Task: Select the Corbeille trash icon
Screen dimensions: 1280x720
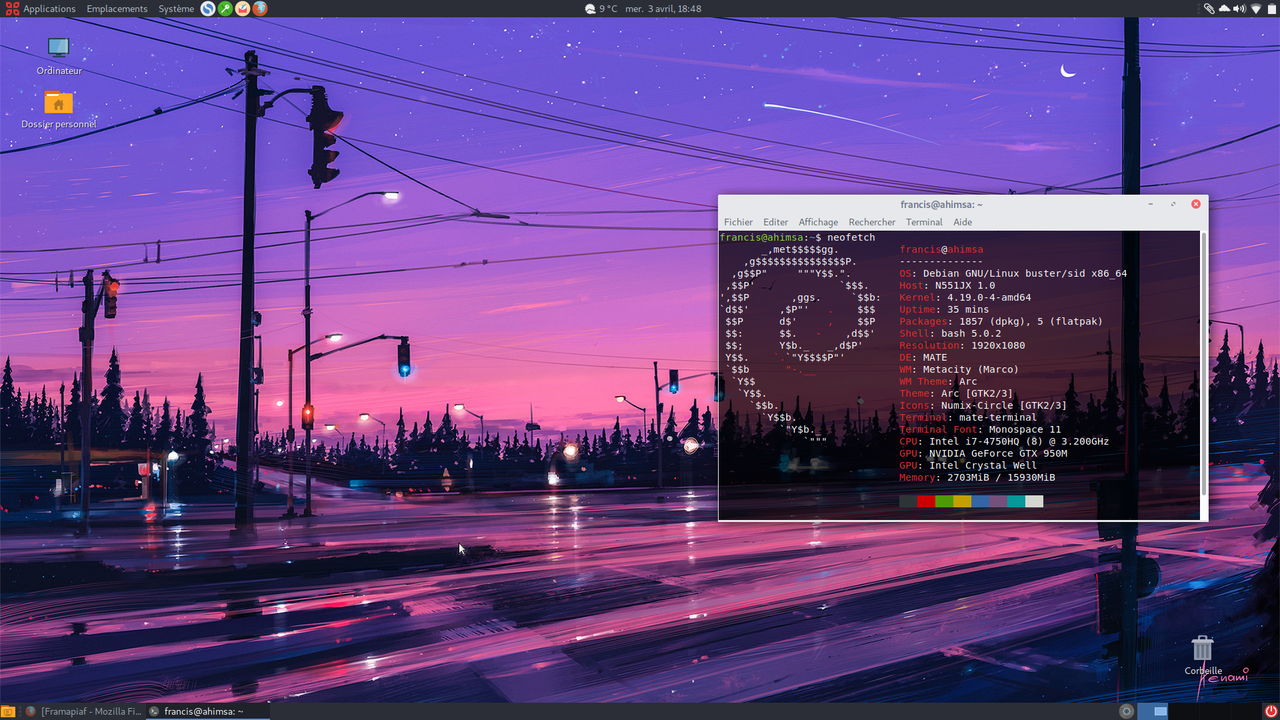Action: point(1203,656)
